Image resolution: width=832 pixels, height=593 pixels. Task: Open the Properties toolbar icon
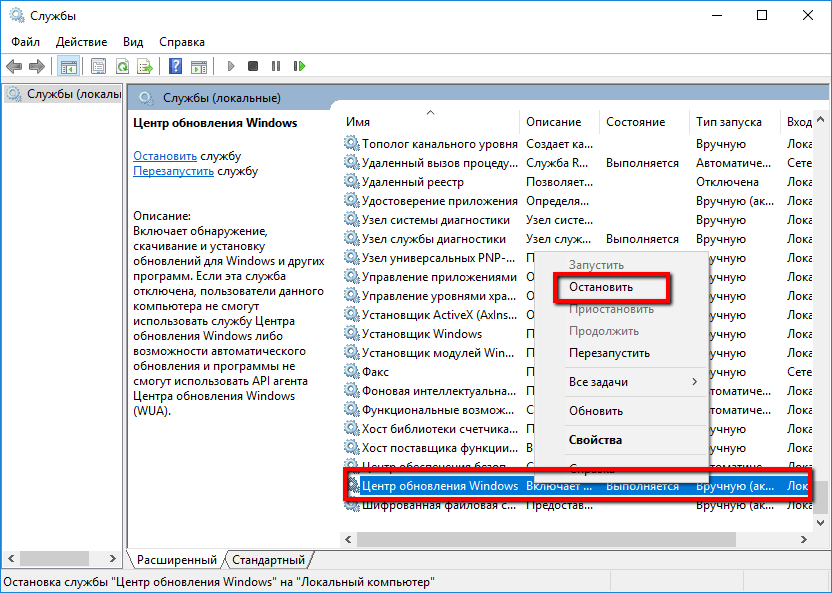click(x=98, y=66)
